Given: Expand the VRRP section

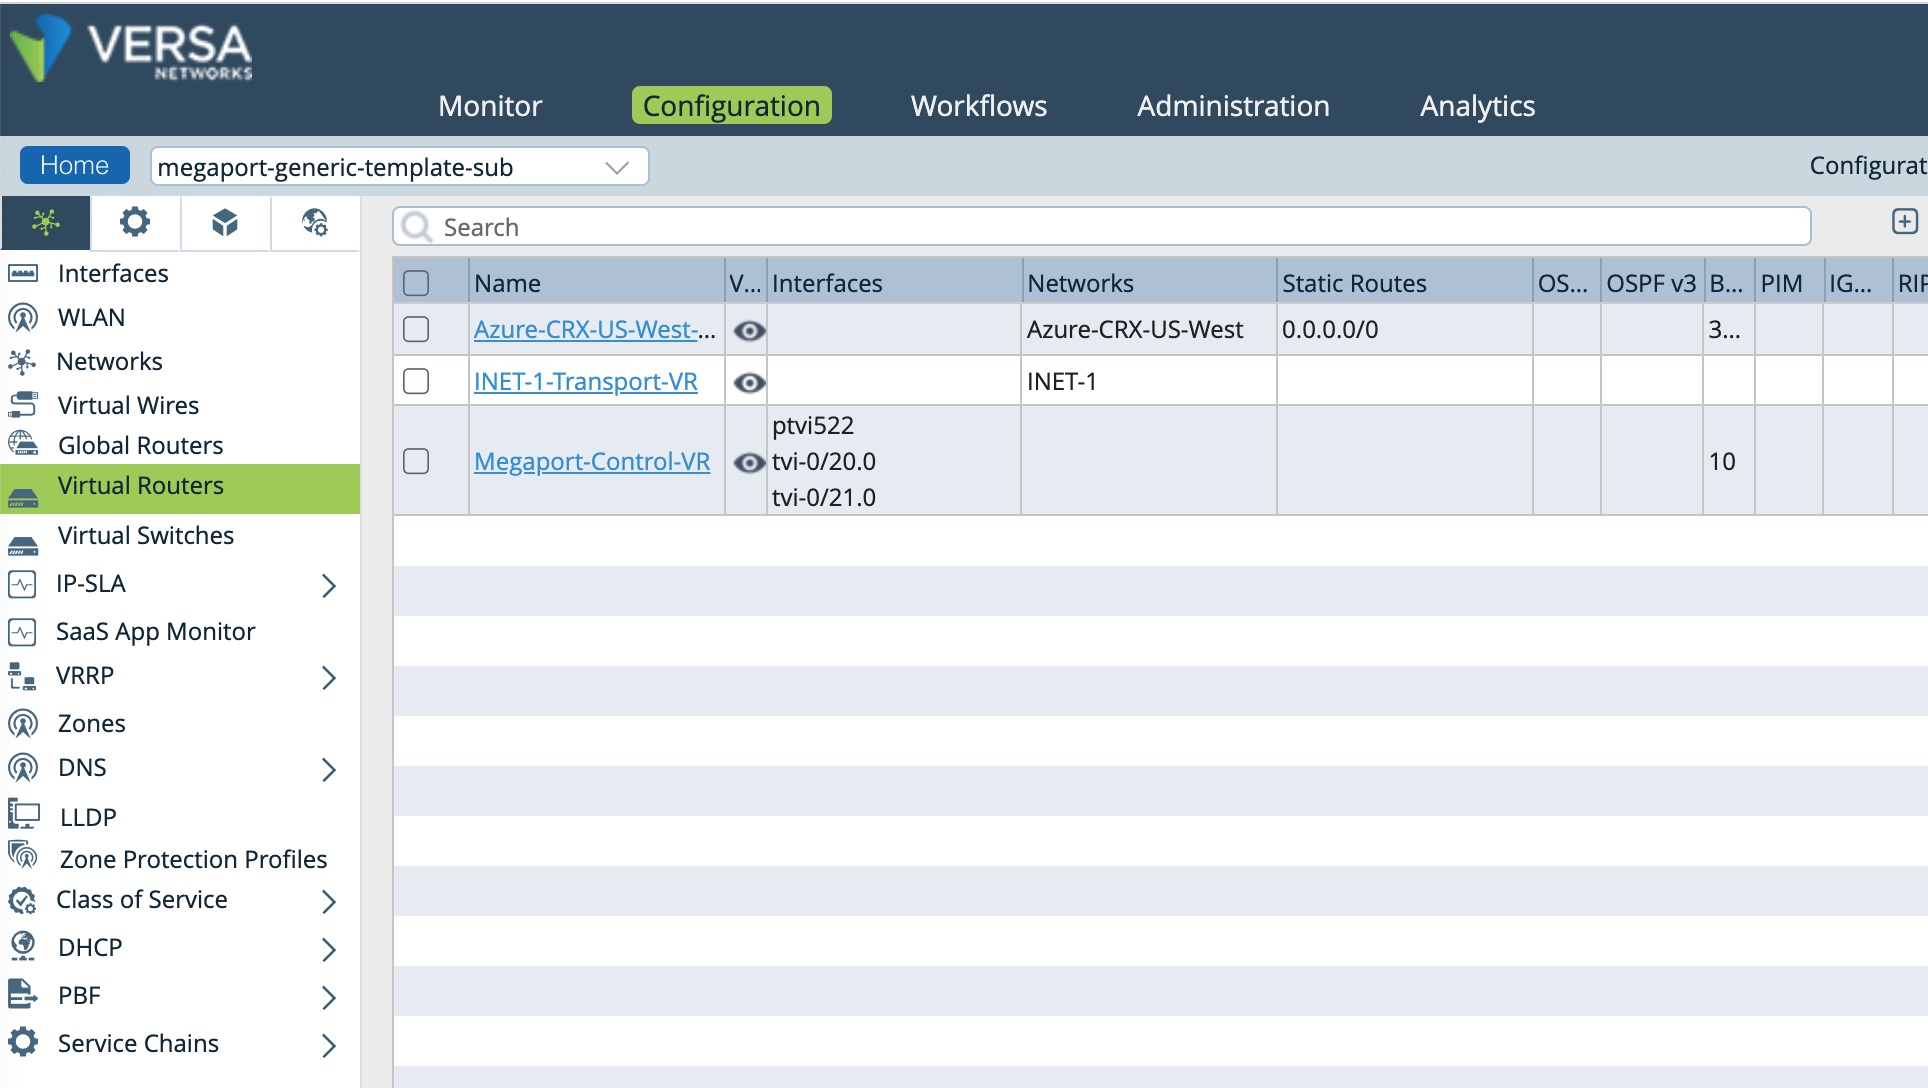Looking at the screenshot, I should [330, 678].
